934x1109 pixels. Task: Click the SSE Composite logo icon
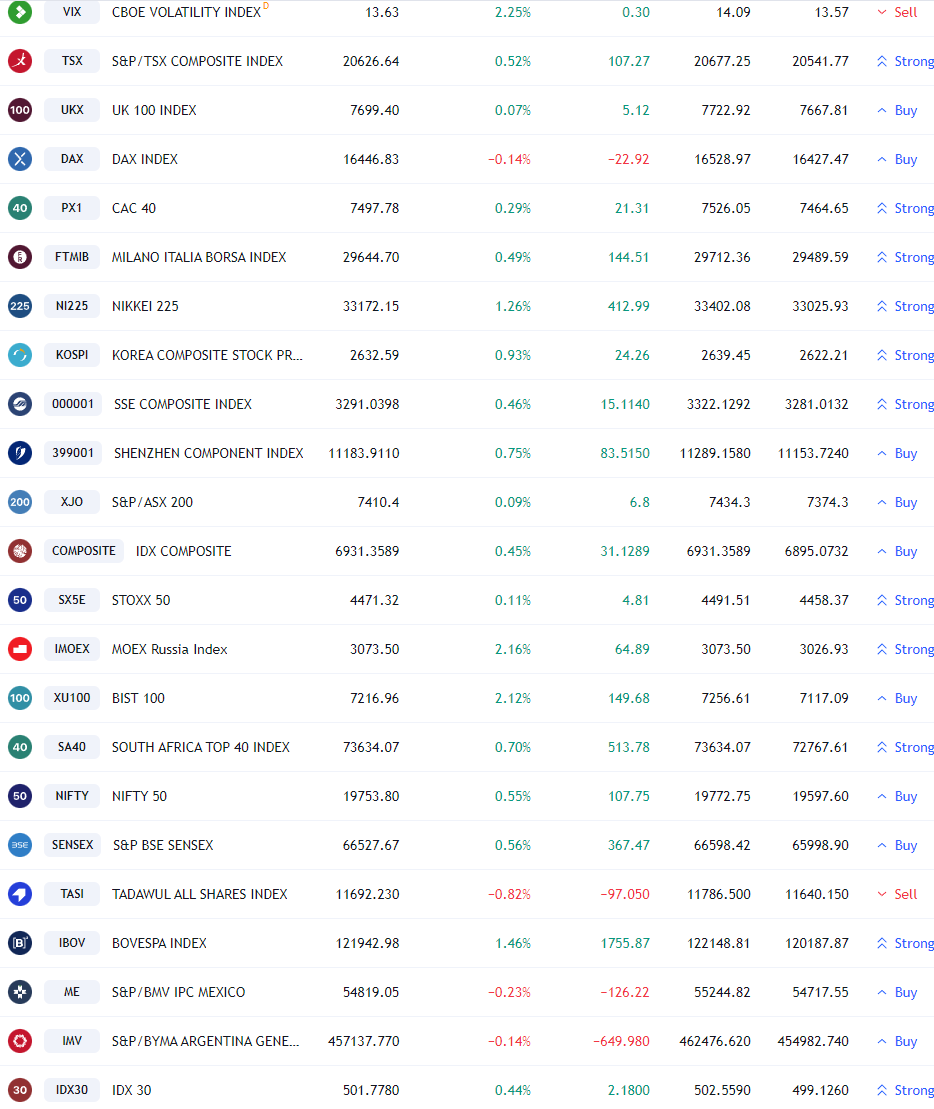pyautogui.click(x=20, y=404)
